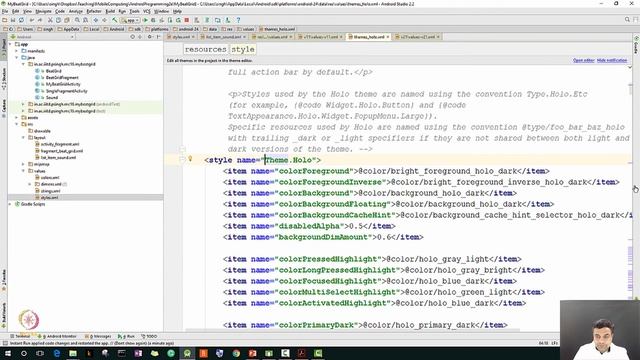Open the Edit menu
Viewport: 640px width, 360px height.
[x=16, y=11]
